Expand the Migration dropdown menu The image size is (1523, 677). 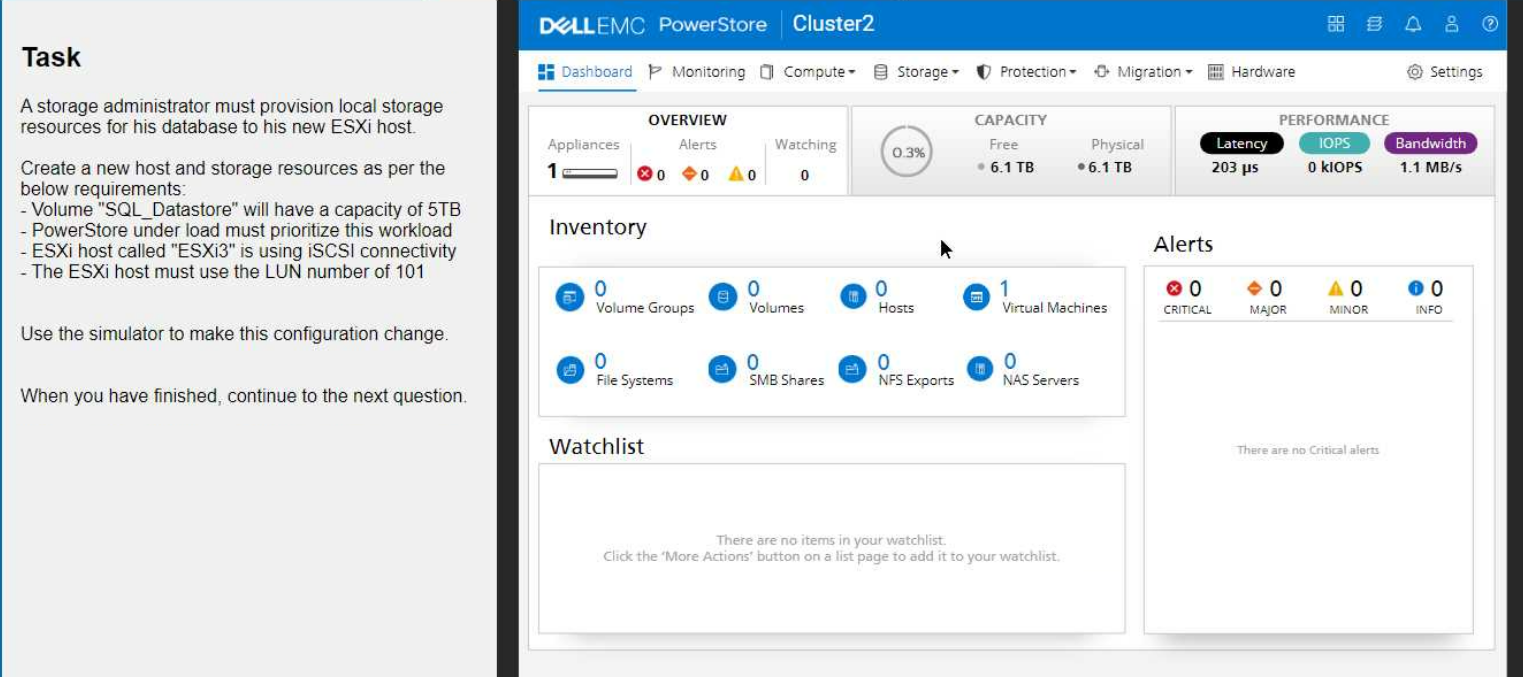point(1144,72)
